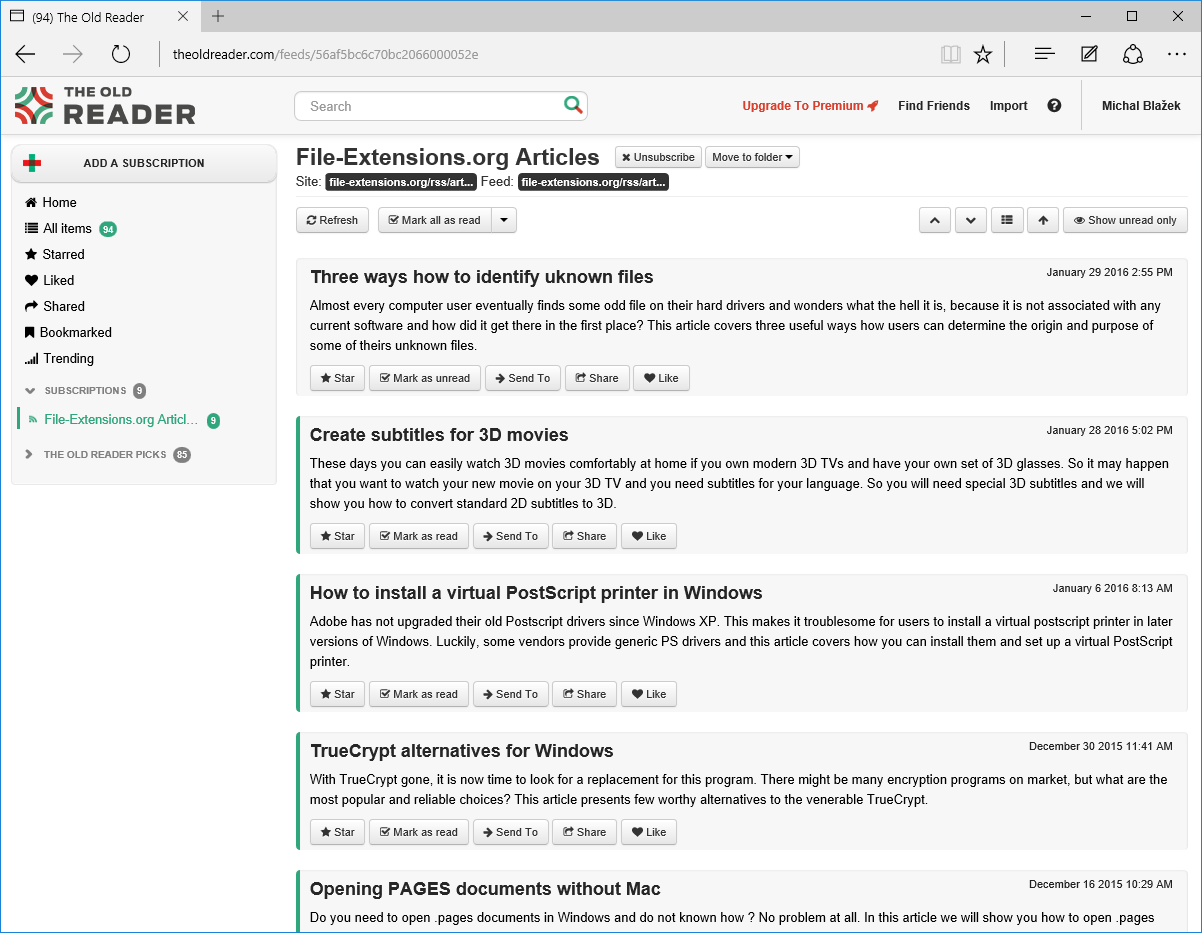Open the Move to folder dropdown
This screenshot has height=933, width=1202.
click(x=752, y=157)
